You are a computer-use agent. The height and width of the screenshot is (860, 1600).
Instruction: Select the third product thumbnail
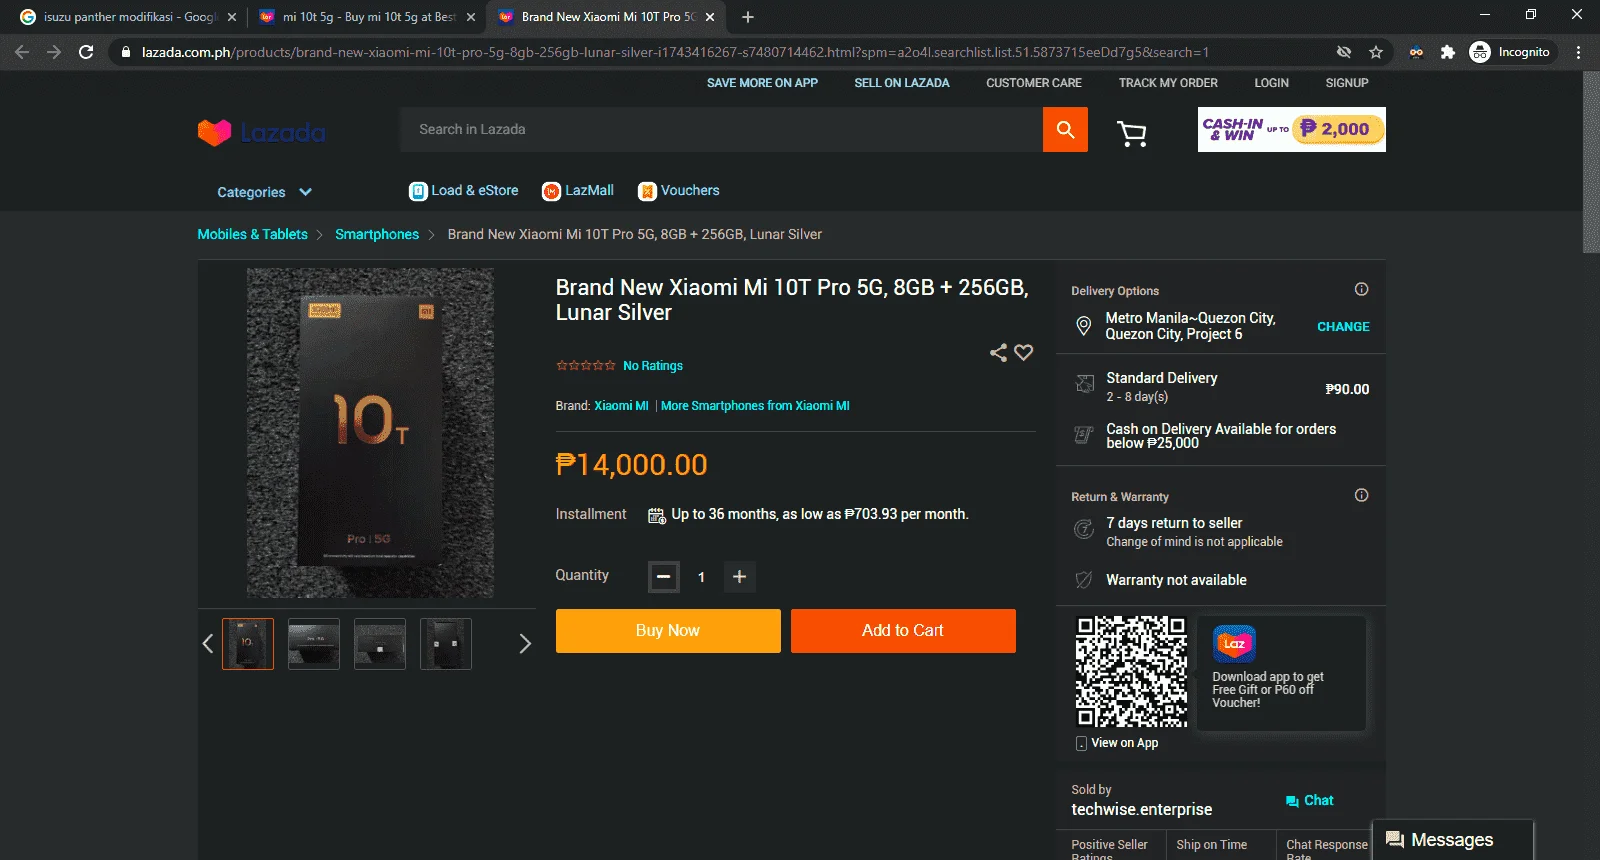pos(380,644)
